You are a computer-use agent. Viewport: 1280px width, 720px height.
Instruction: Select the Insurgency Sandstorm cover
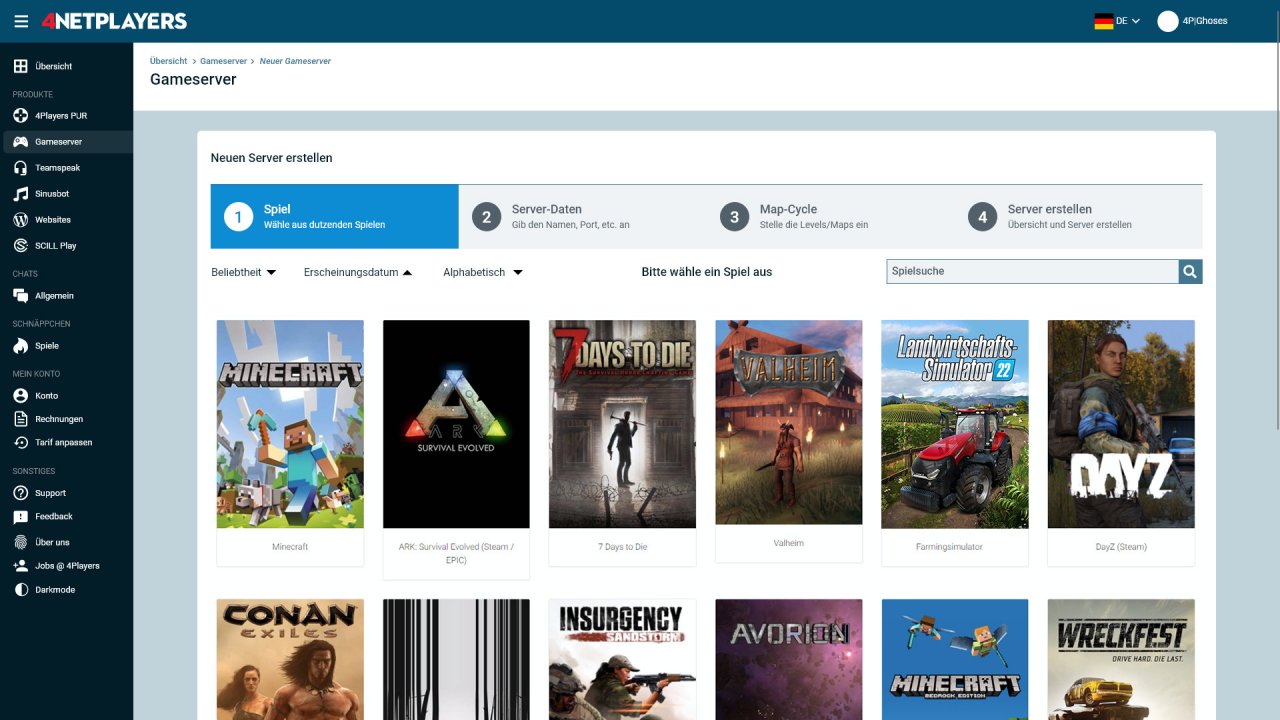622,659
